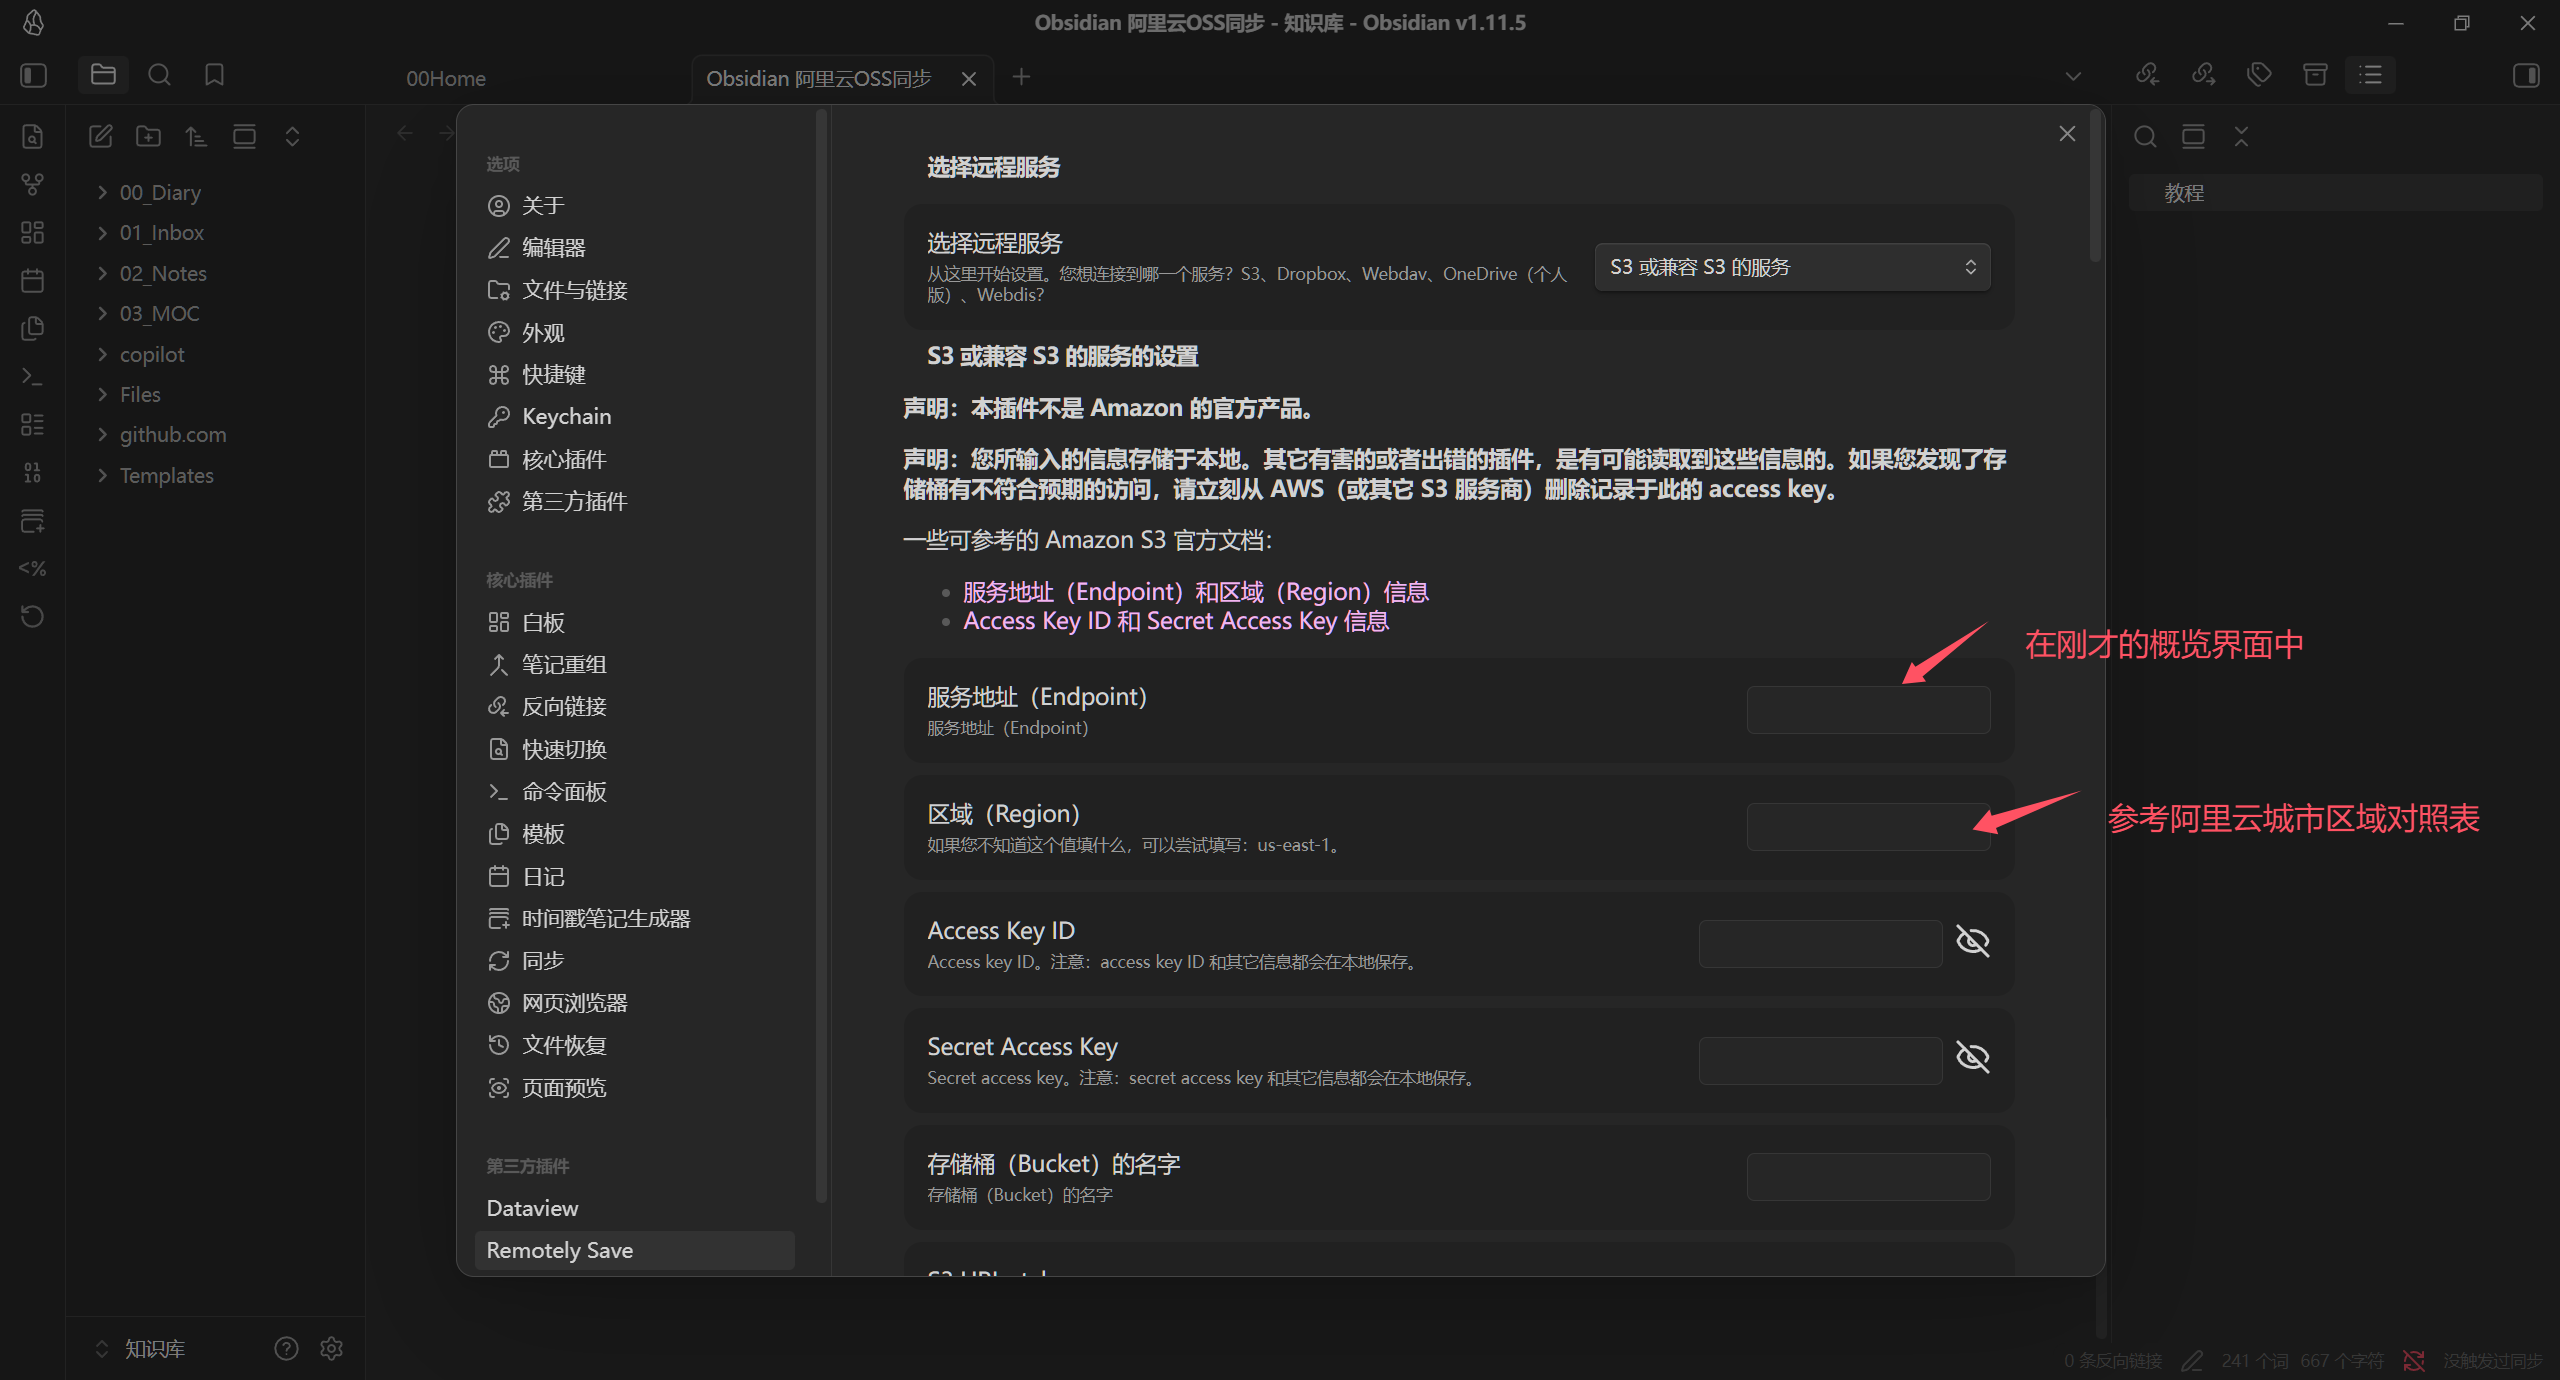Toggle the right sidebar collapse icon
This screenshot has height=1380, width=2560.
(2526, 76)
